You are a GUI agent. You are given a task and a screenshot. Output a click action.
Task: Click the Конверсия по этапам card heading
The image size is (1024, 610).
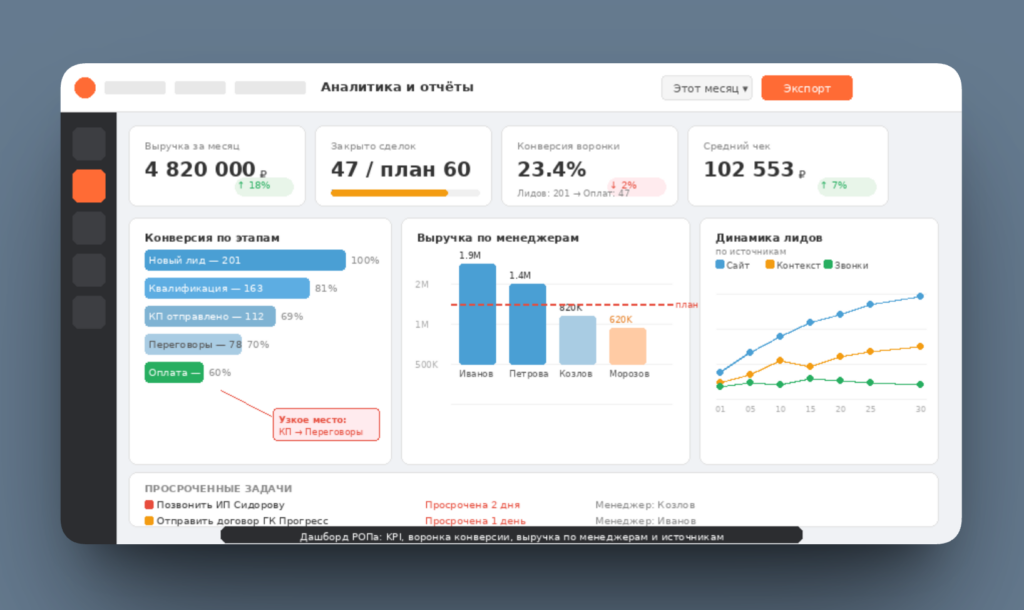(x=212, y=238)
